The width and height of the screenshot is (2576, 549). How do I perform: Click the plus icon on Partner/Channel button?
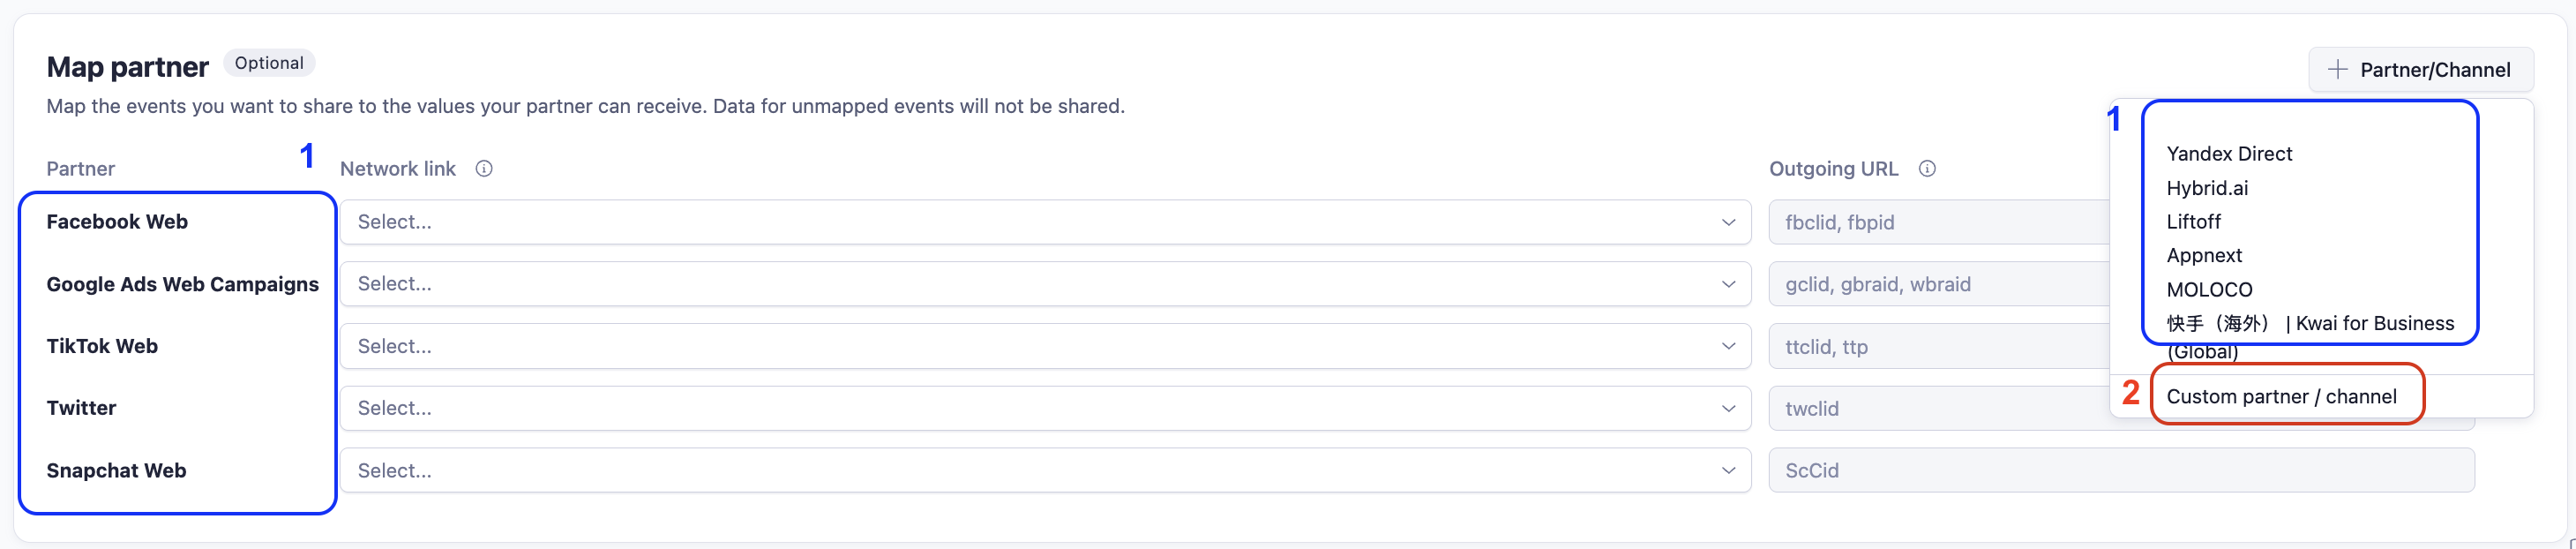pos(2337,69)
